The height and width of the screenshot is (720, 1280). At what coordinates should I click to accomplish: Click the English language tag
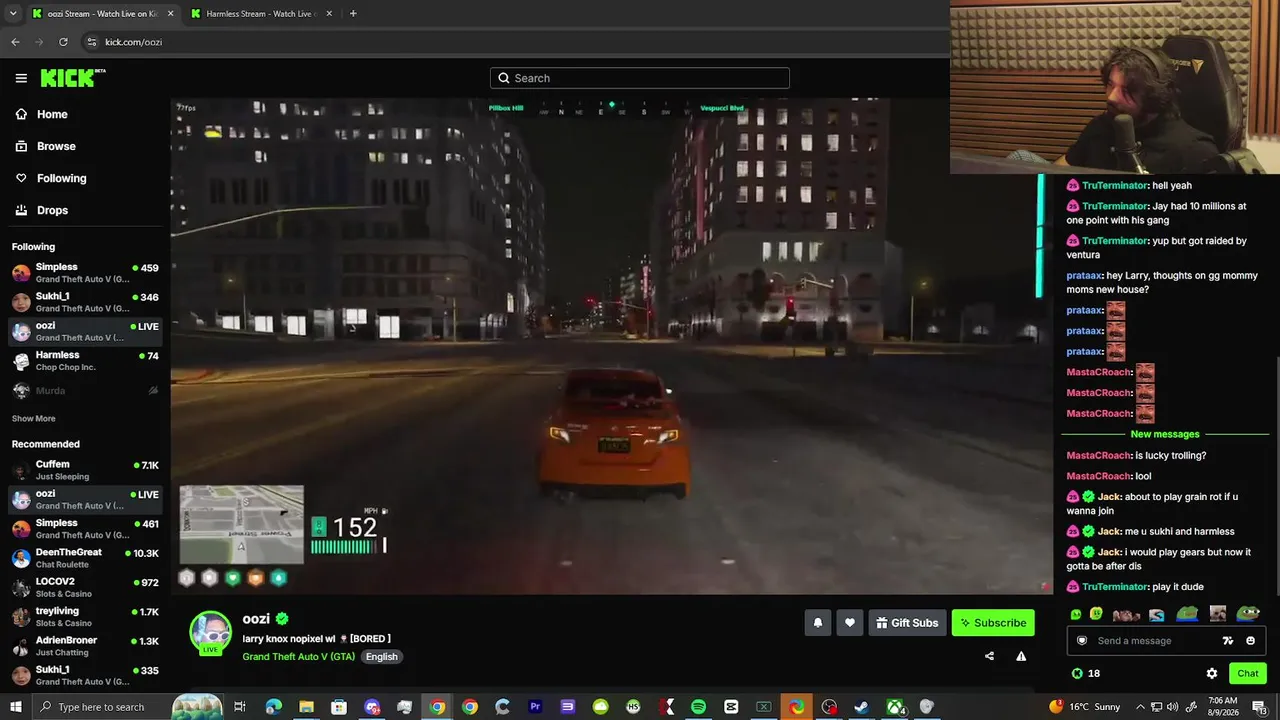pyautogui.click(x=381, y=657)
